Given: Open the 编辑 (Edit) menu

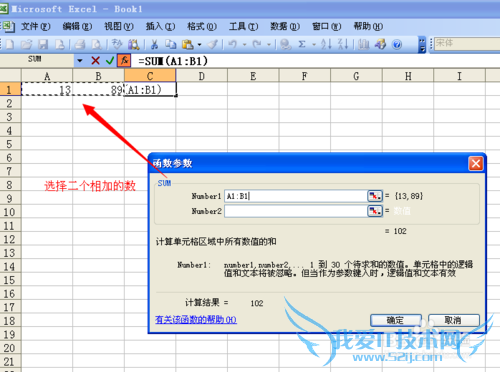Looking at the screenshot, I should (77, 26).
